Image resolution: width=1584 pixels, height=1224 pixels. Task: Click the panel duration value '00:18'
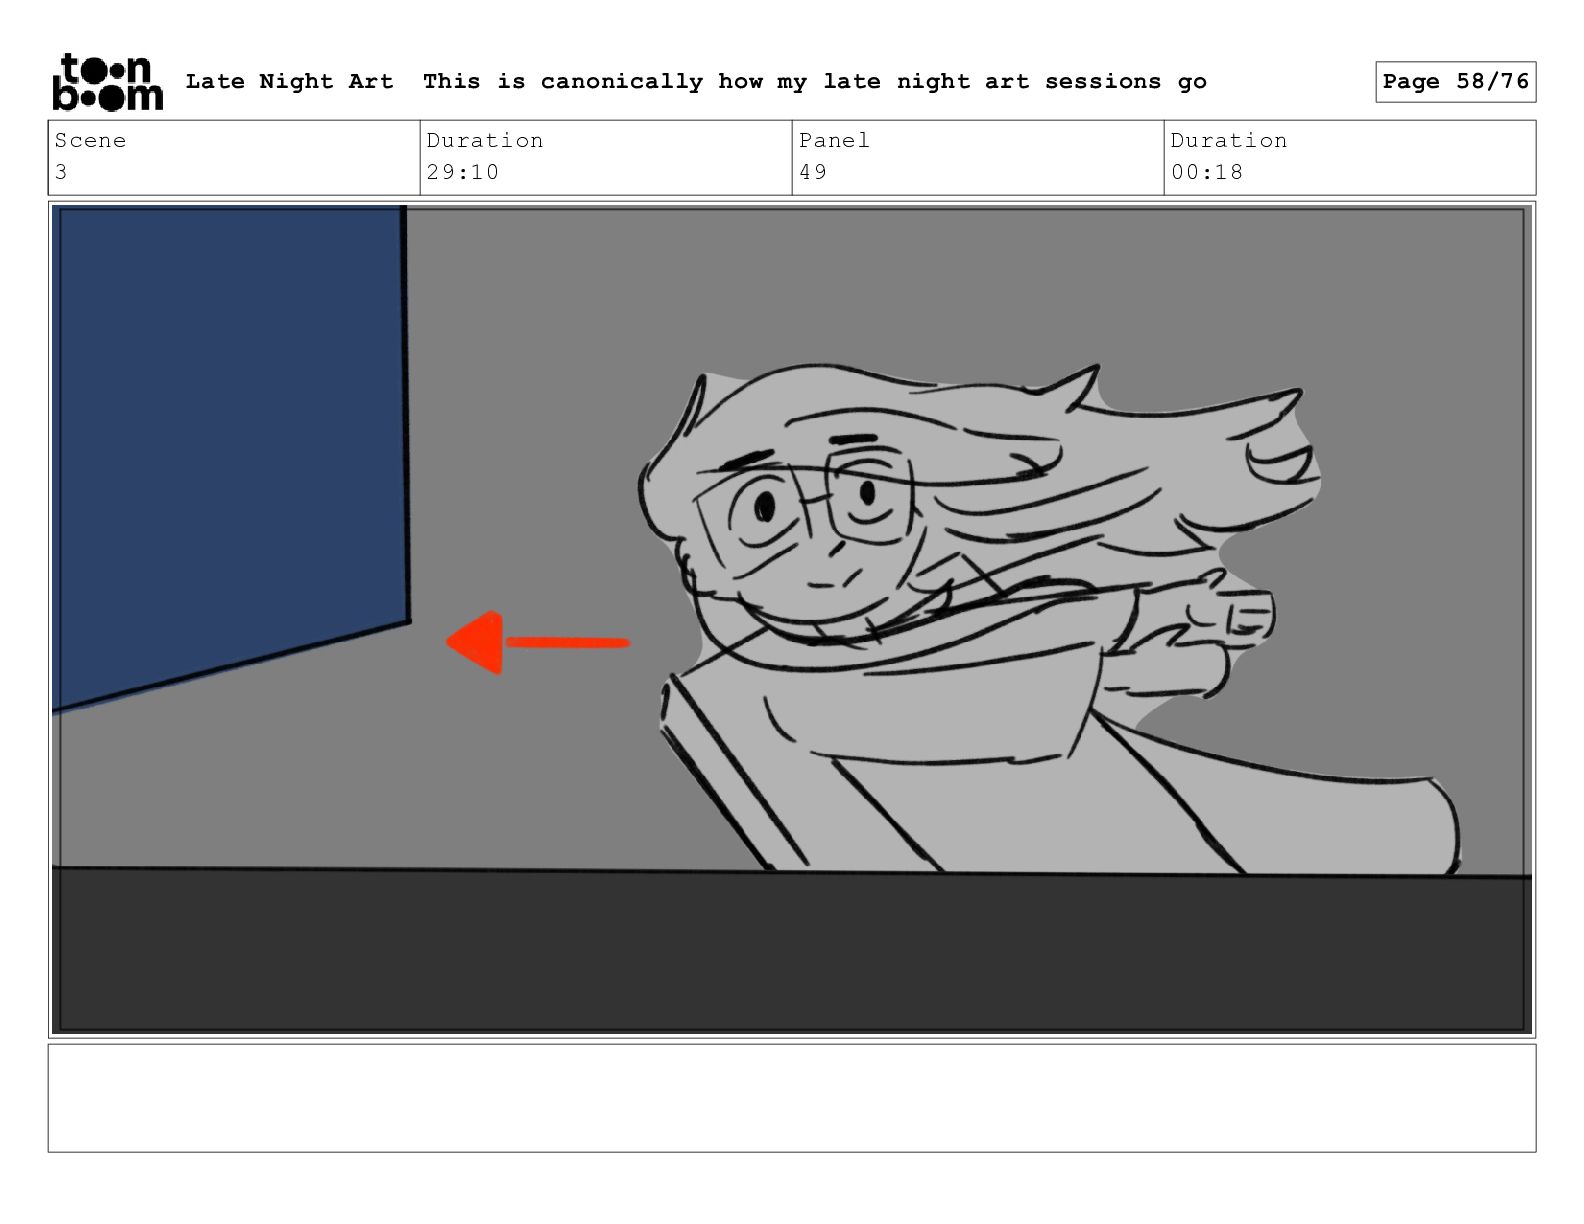[x=1207, y=172]
